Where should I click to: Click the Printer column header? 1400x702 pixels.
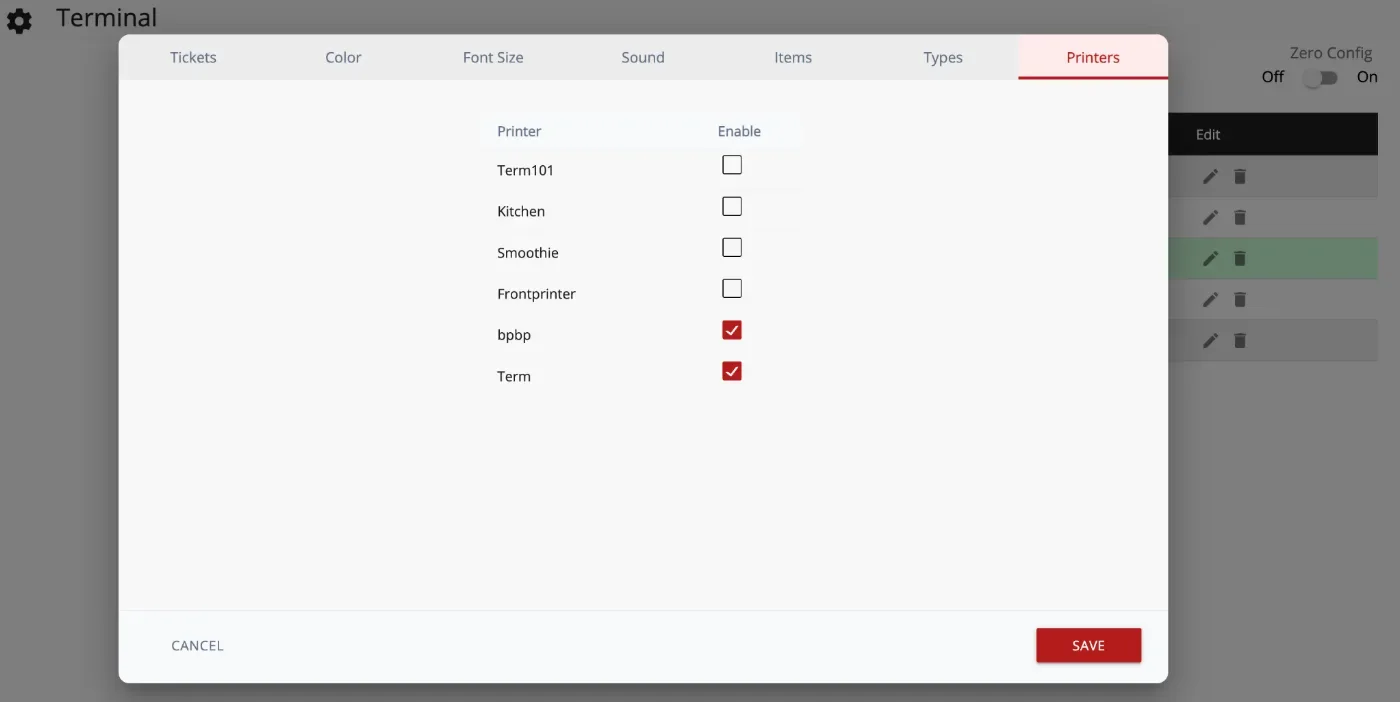tap(519, 131)
